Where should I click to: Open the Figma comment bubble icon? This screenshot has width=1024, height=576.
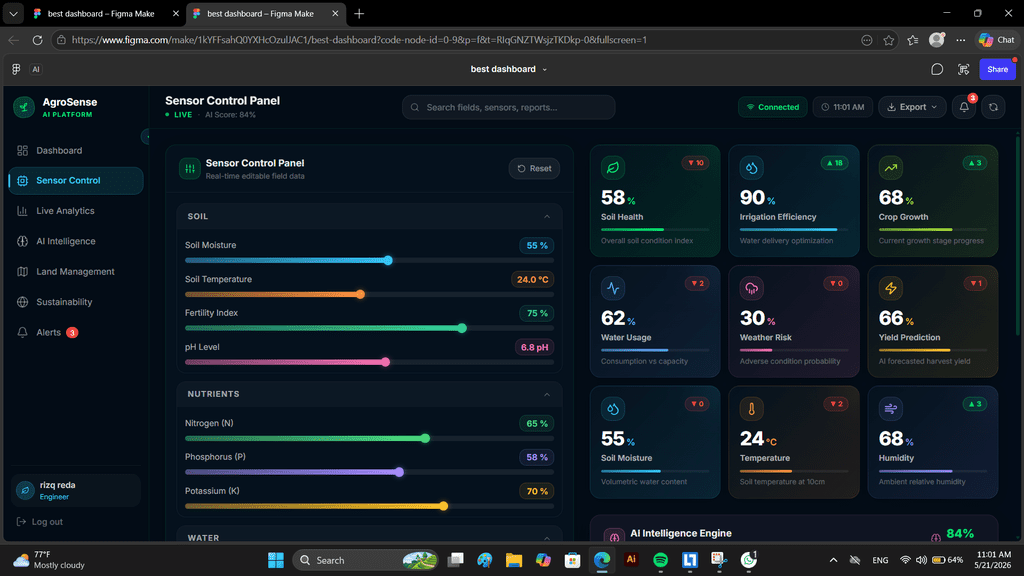click(x=937, y=69)
